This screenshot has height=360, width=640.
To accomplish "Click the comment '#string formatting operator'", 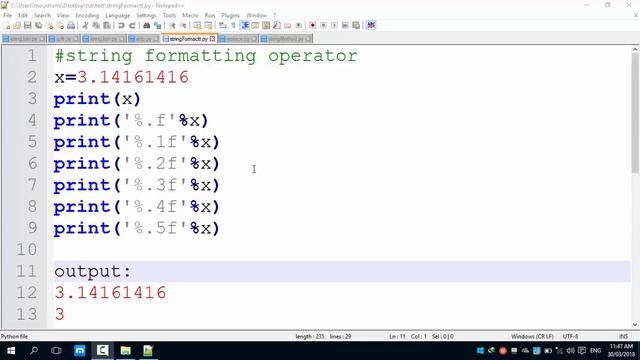I will 206,56.
